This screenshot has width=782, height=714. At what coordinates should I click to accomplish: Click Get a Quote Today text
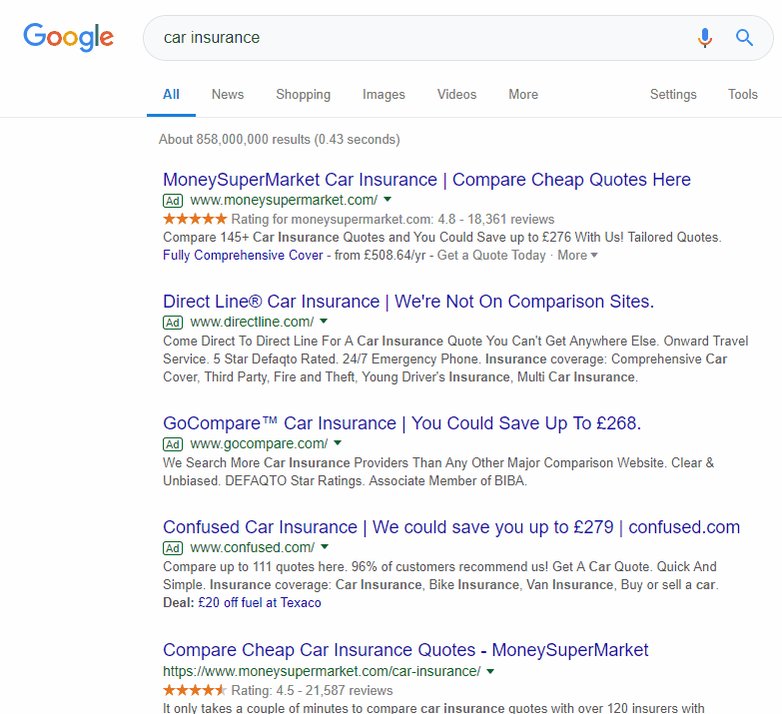click(x=491, y=255)
